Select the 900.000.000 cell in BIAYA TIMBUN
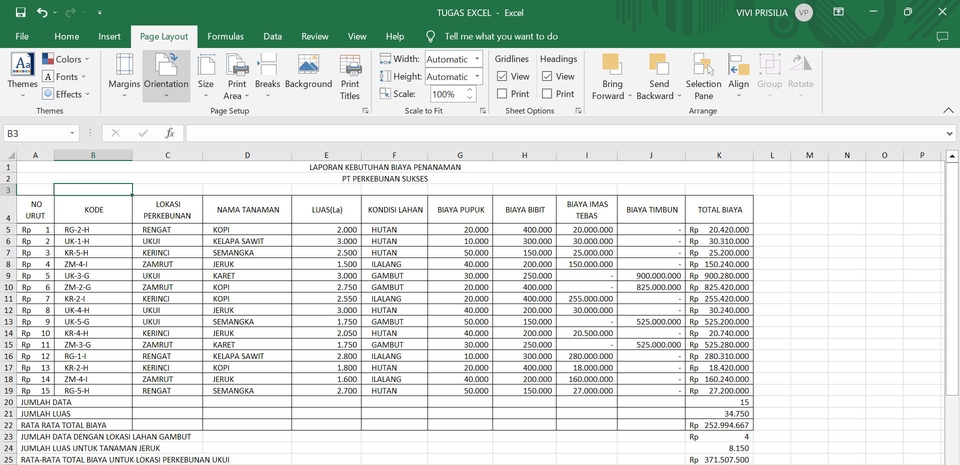This screenshot has height=465, width=960. click(651, 276)
